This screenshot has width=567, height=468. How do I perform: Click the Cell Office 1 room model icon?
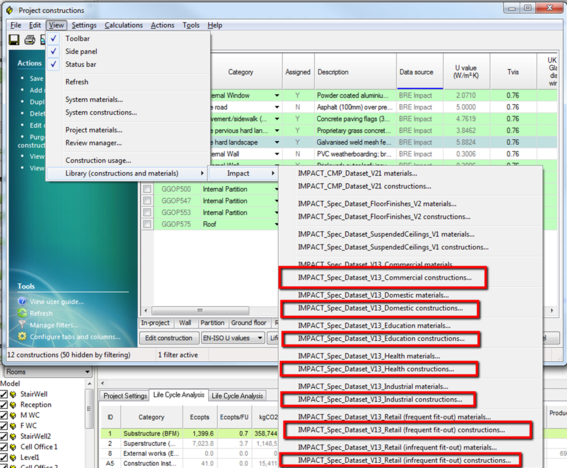13,447
